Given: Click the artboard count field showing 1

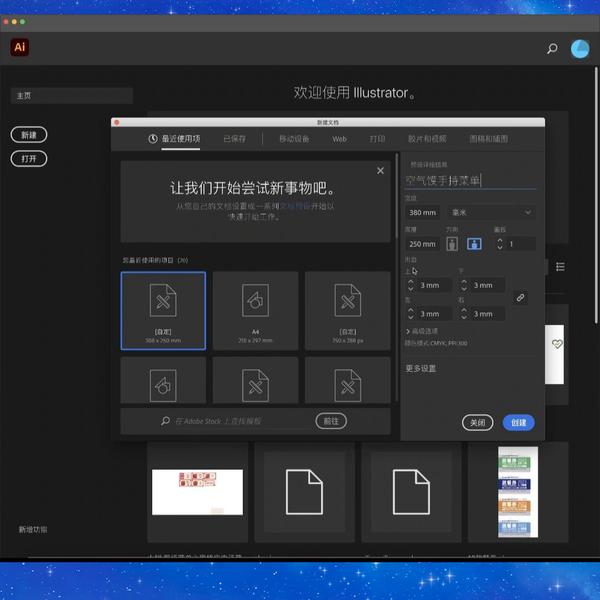Looking at the screenshot, I should pos(521,244).
